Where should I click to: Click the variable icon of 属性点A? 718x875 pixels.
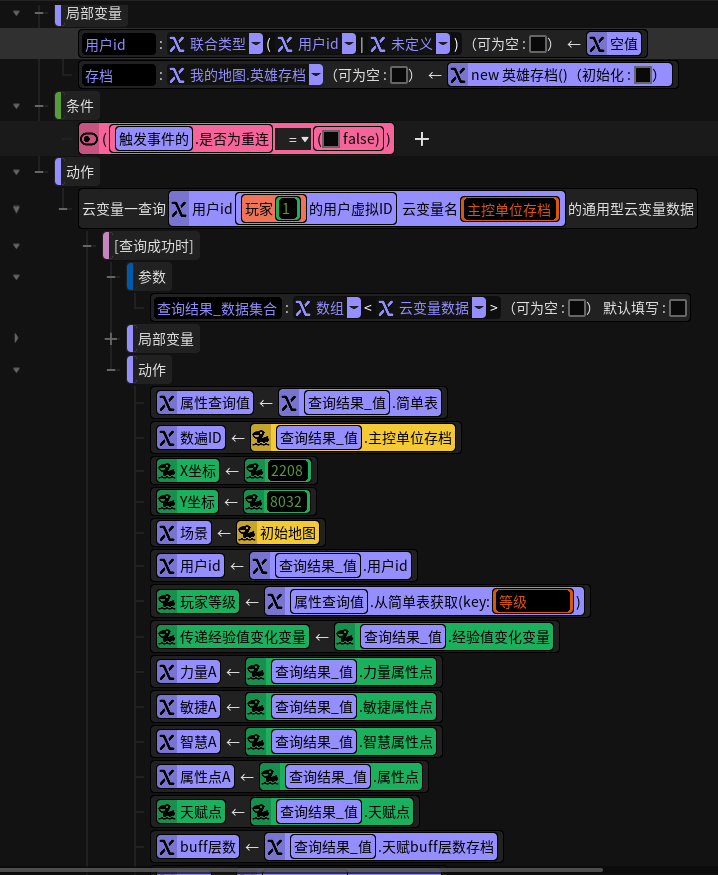coord(167,777)
